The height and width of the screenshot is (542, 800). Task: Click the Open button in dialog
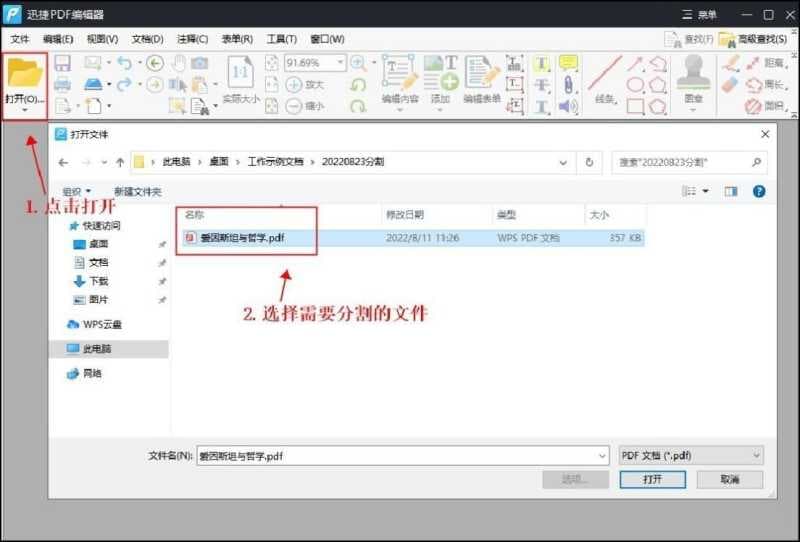[x=653, y=479]
